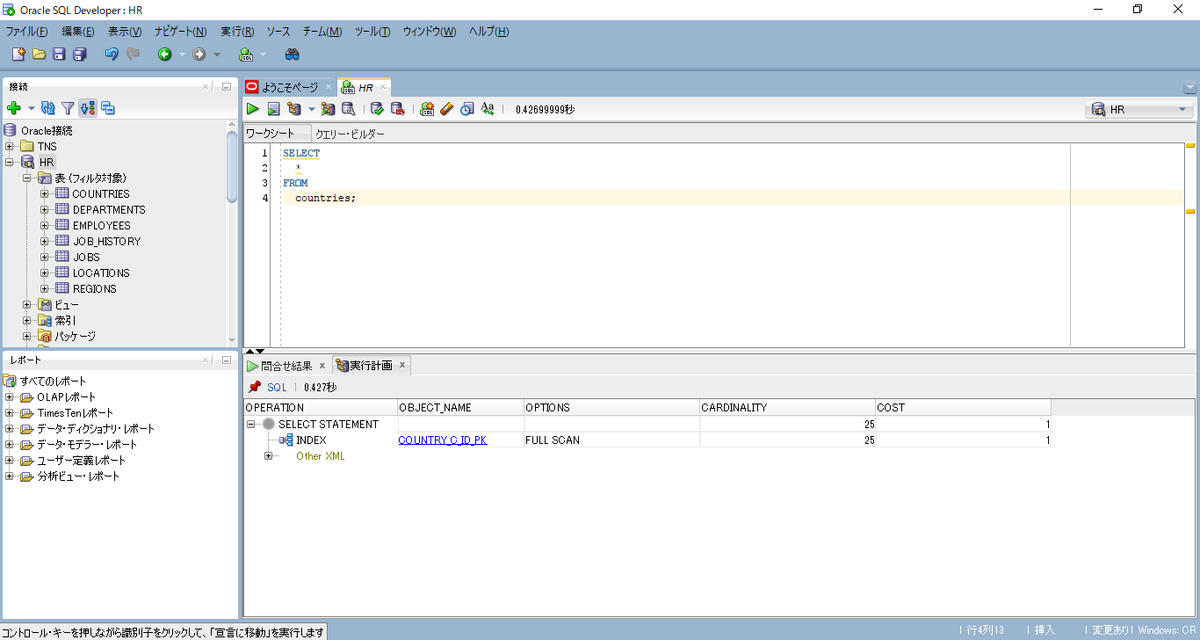Refresh the connections tree
This screenshot has height=640, width=1200.
point(48,108)
